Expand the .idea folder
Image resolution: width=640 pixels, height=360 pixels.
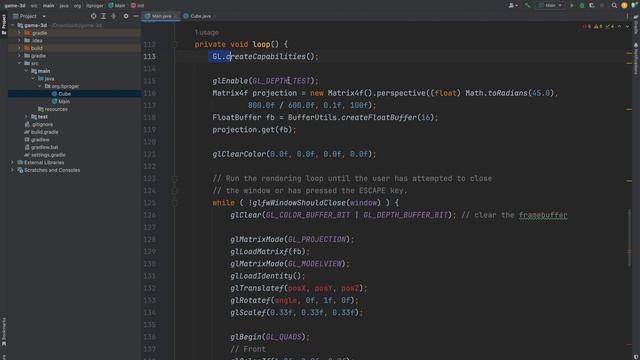point(19,40)
